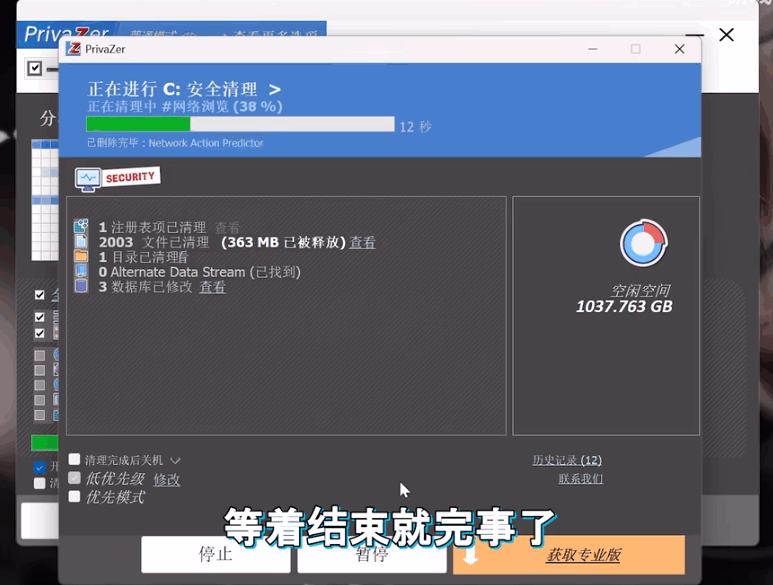
Task: Click 已删除完毕 : Network Action Predictor status text
Action: point(175,143)
